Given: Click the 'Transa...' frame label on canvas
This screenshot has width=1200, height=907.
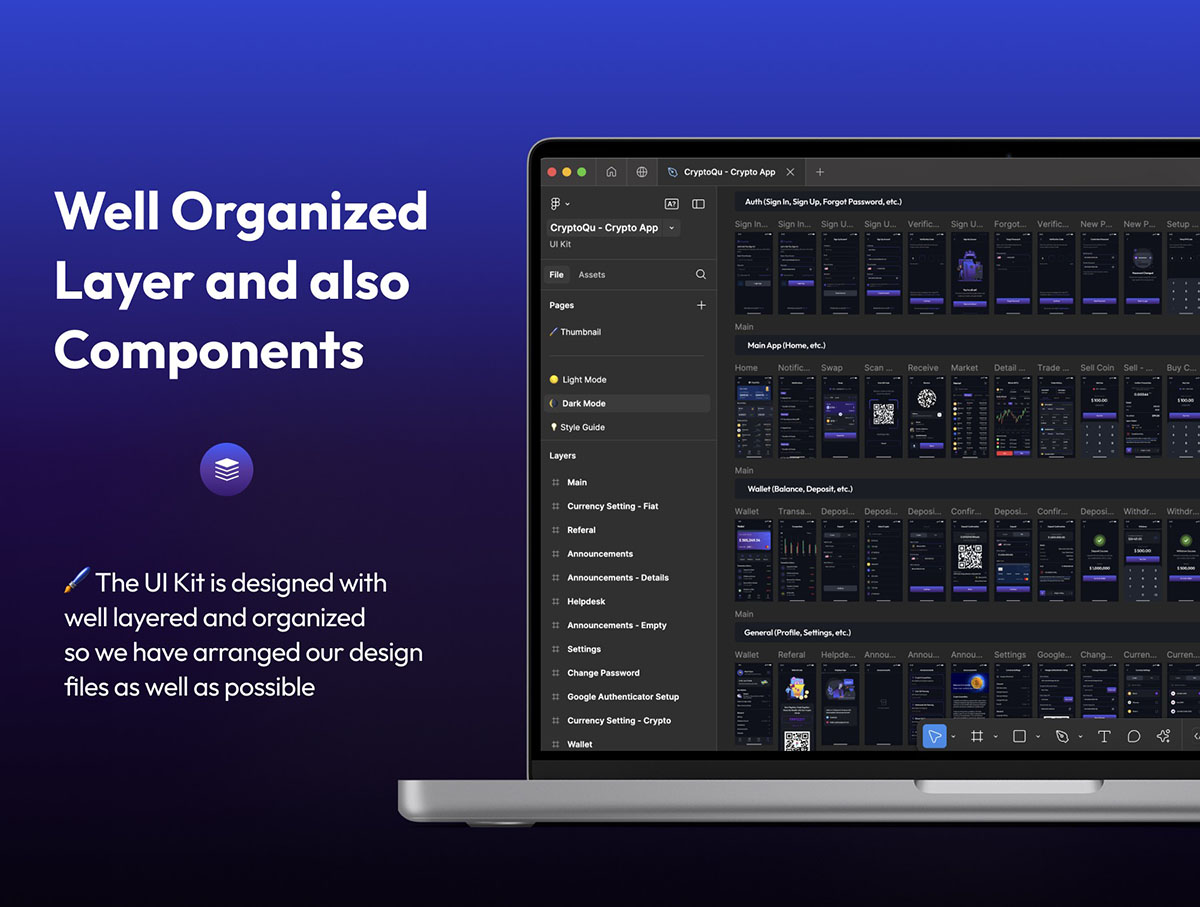Looking at the screenshot, I should [x=795, y=511].
